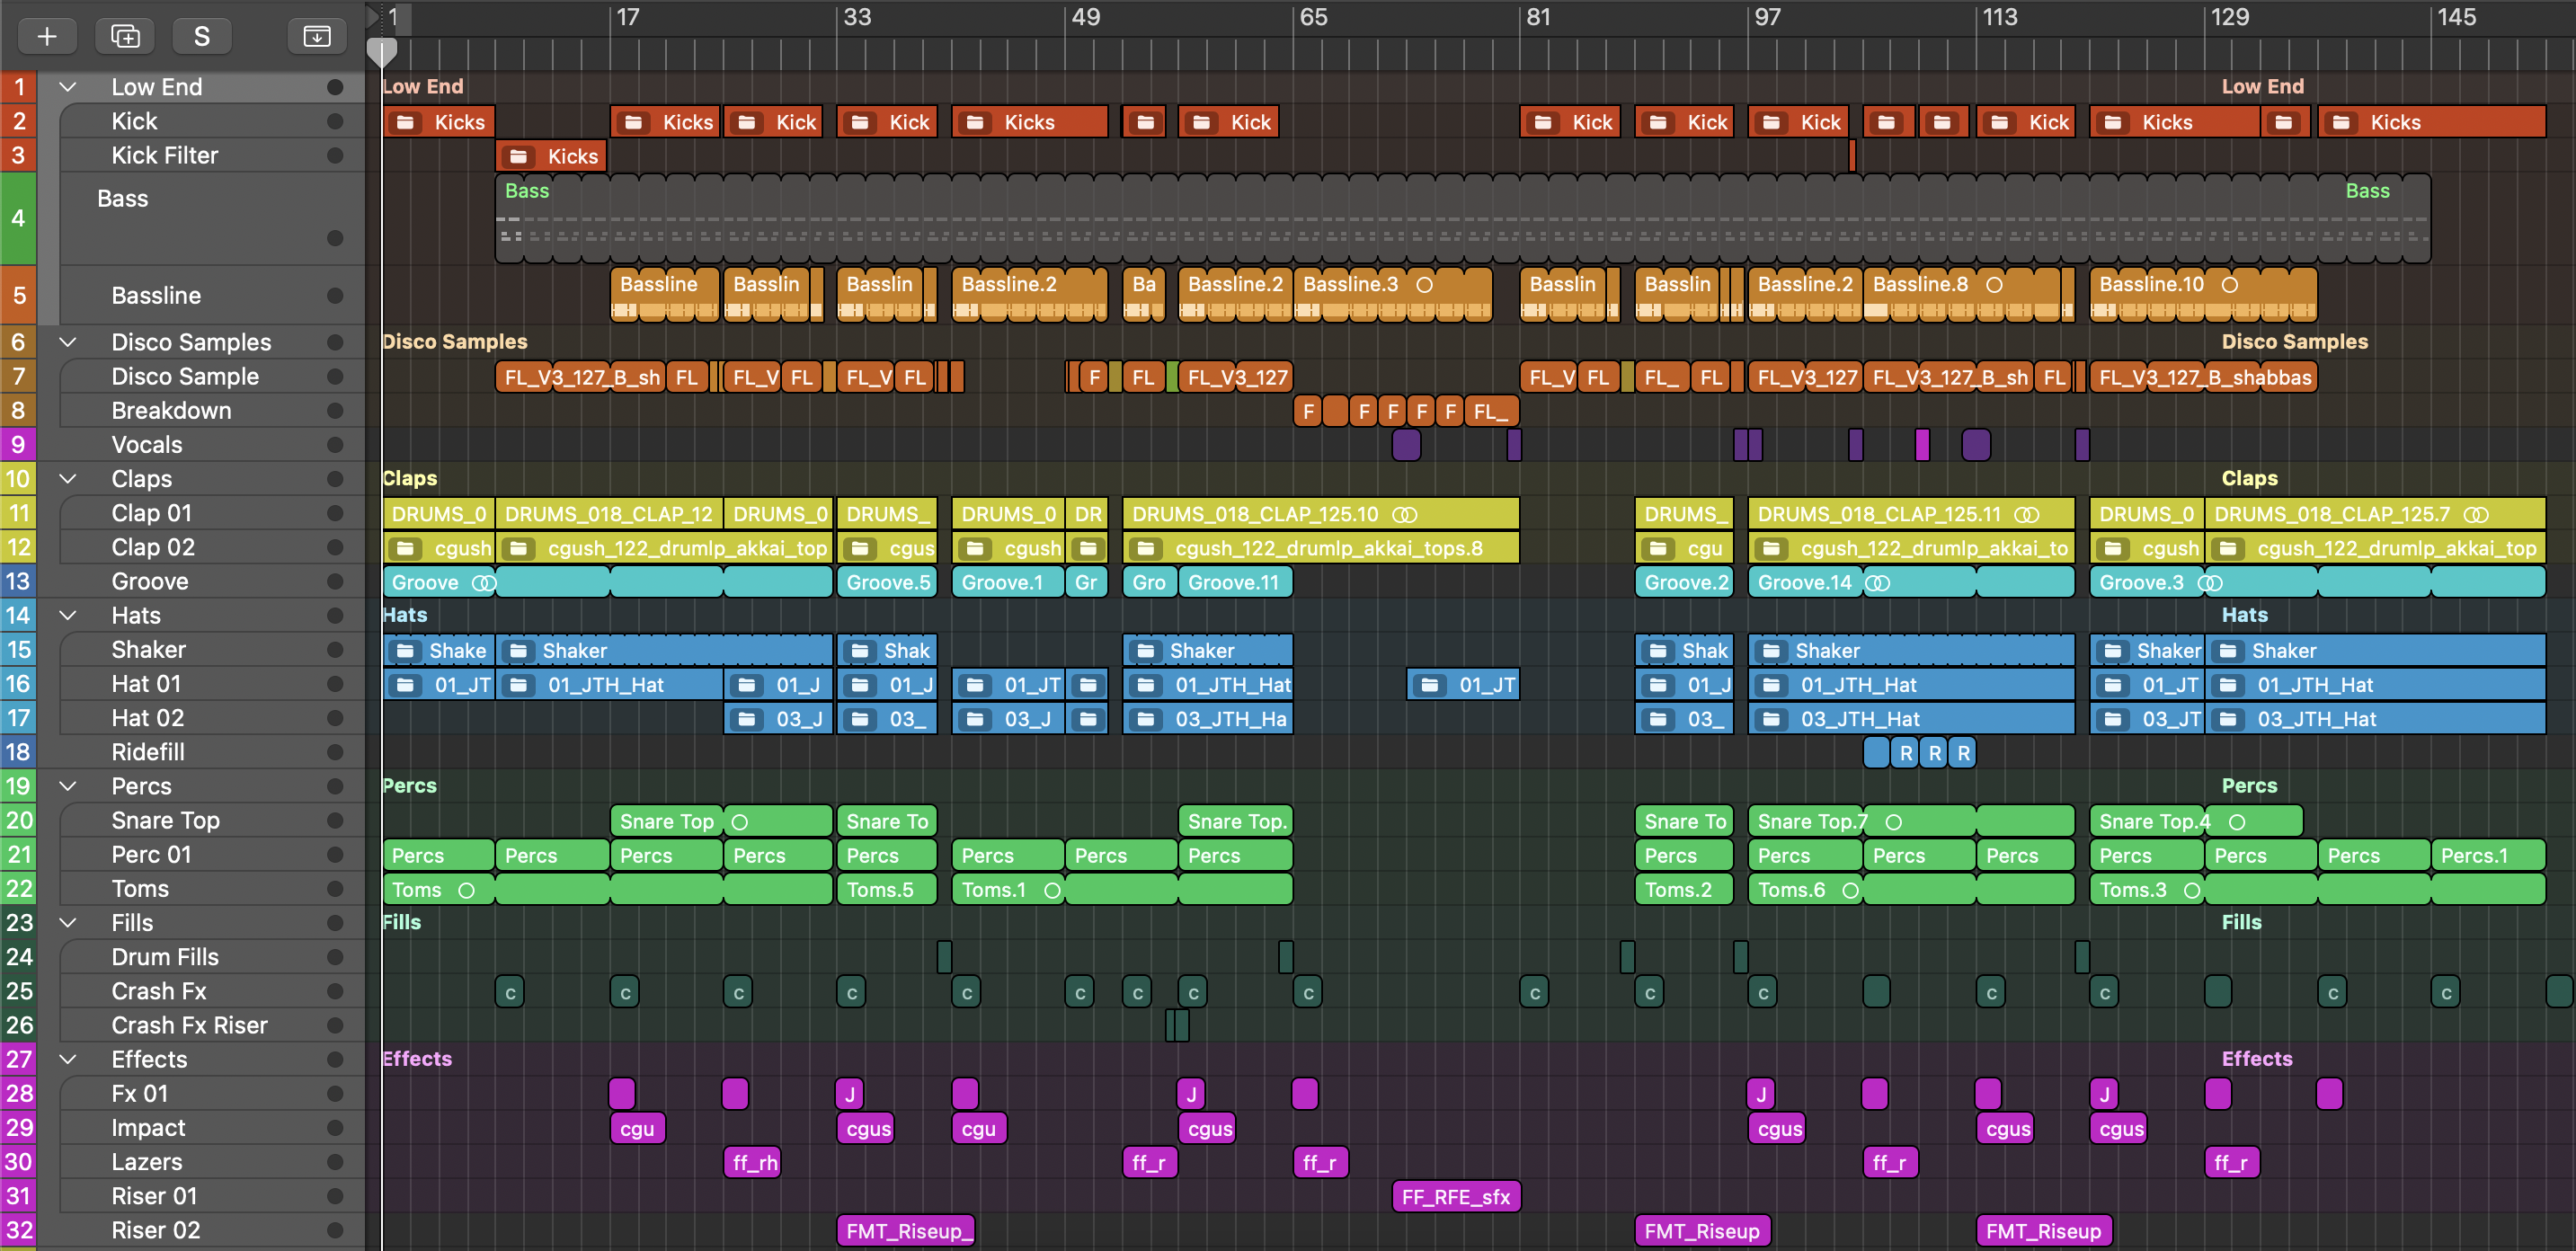Collapse the Claps track stack
Screen dimensions: 2576x1251
68,479
